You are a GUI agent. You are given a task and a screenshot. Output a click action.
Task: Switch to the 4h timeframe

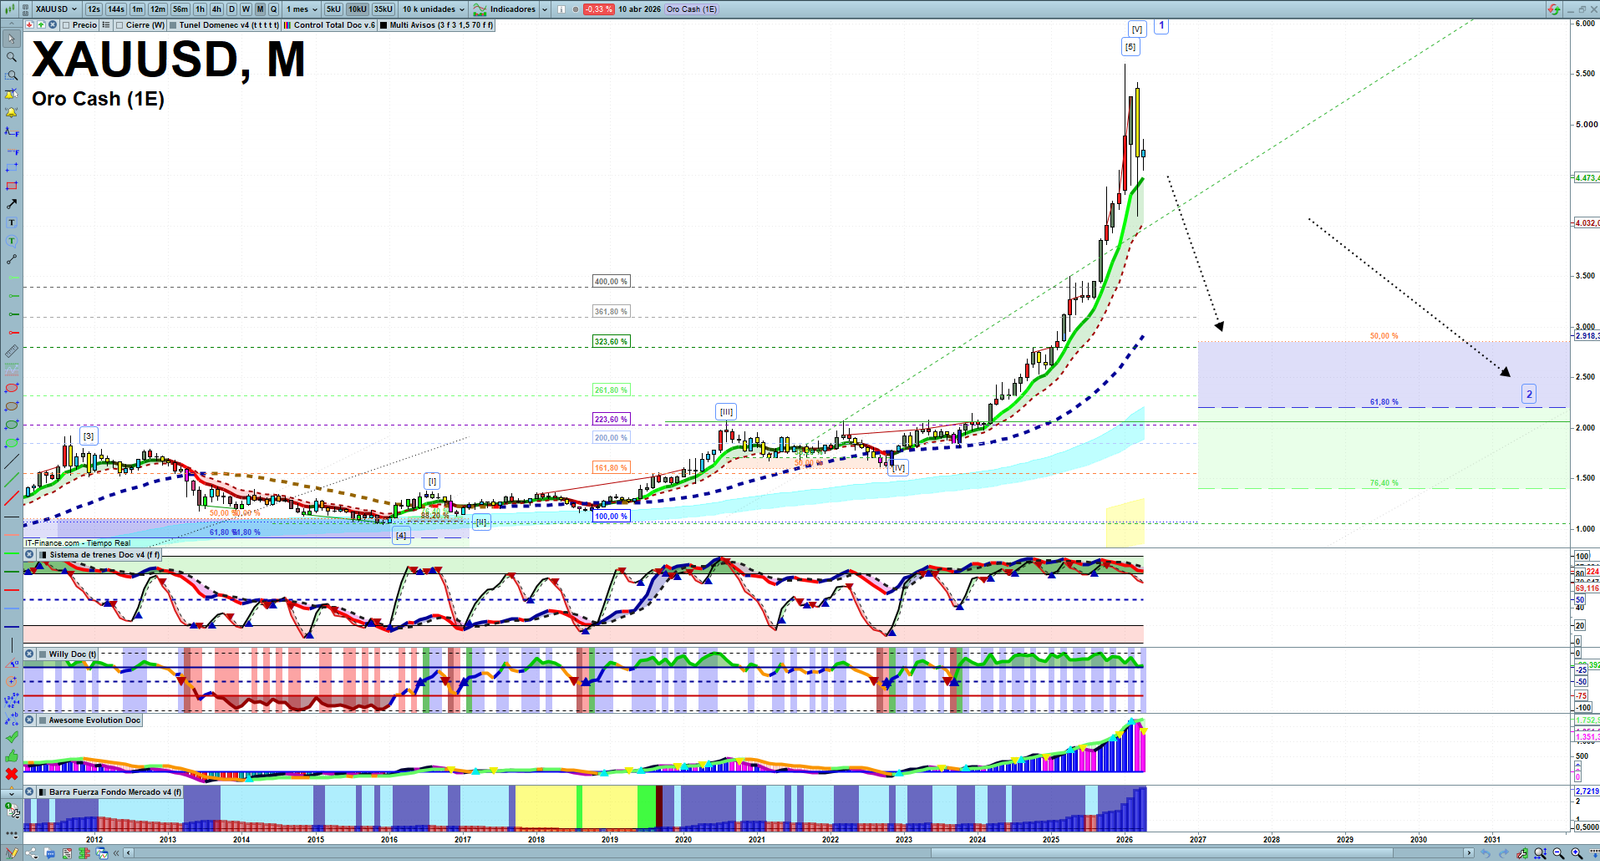click(x=216, y=9)
